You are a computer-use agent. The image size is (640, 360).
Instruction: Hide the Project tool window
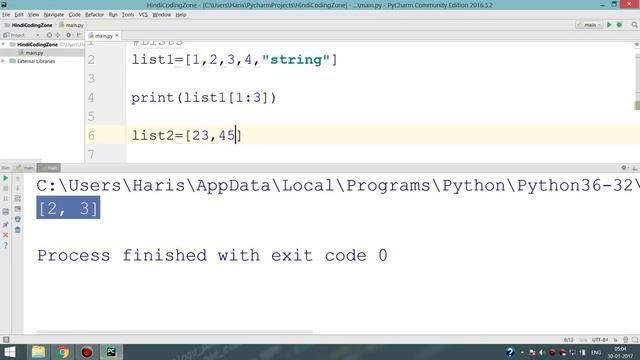(79, 35)
